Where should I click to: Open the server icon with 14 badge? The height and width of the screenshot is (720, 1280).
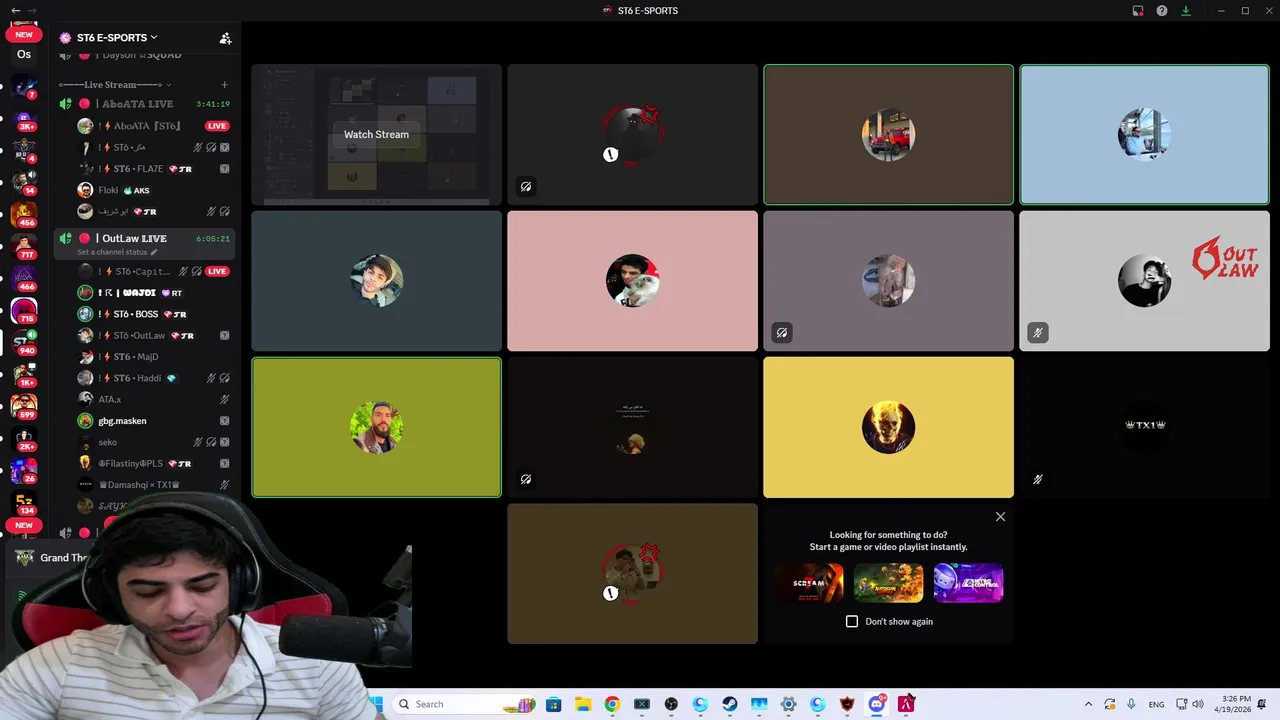pyautogui.click(x=24, y=182)
